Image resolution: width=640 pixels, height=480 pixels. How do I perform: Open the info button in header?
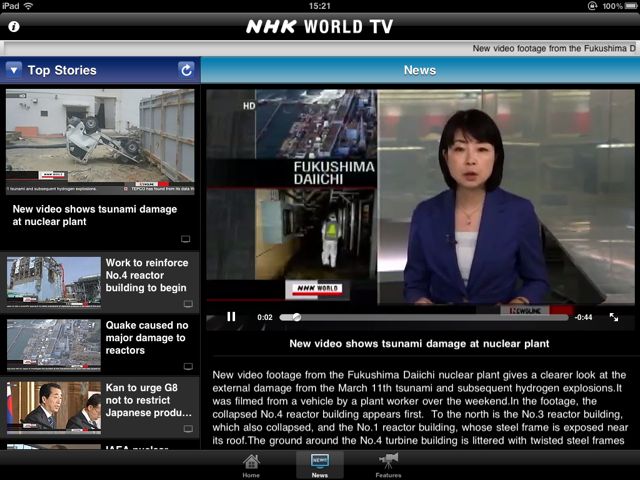[14, 27]
